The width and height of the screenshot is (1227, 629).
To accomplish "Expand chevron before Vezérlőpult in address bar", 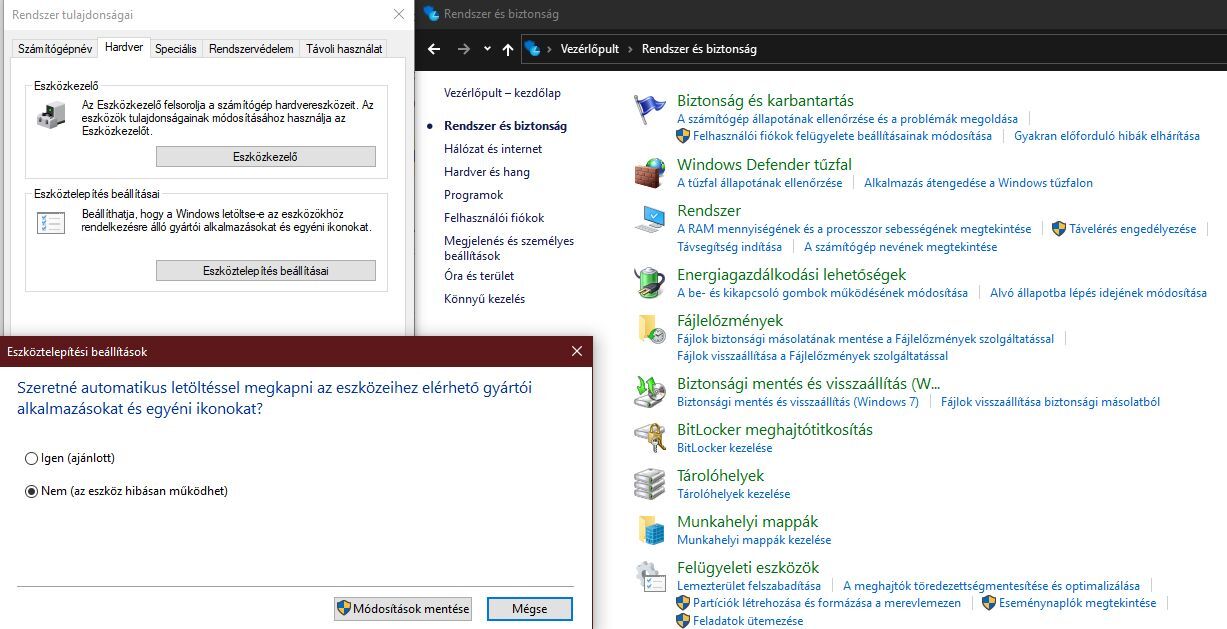I will [550, 49].
